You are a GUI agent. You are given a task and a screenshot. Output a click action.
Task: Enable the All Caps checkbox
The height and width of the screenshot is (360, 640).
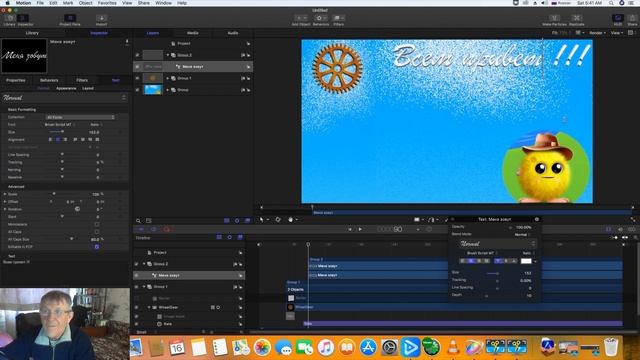point(97,232)
